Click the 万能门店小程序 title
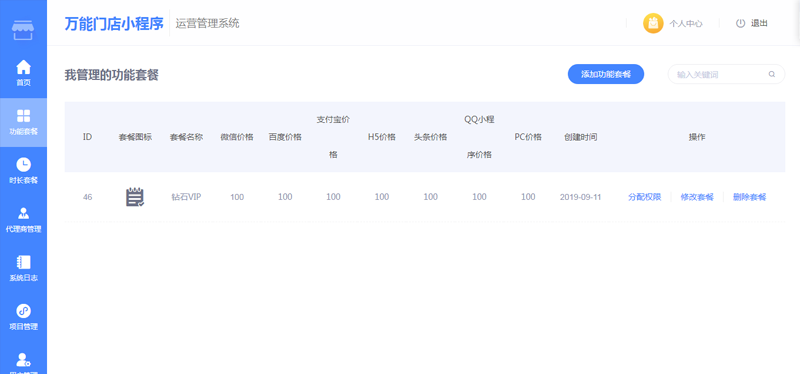 coord(114,23)
